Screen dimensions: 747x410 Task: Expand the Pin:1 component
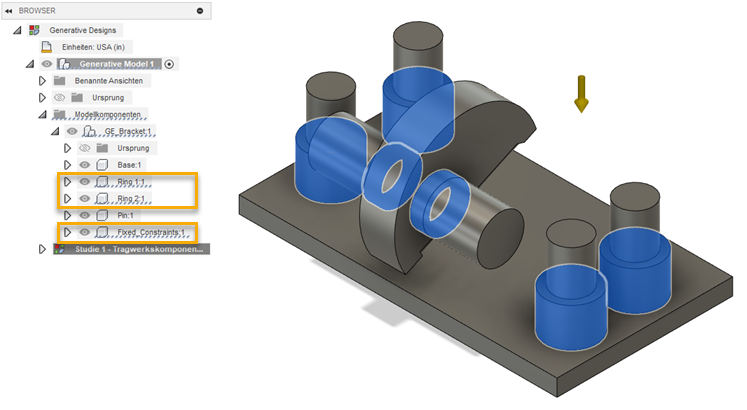tap(67, 215)
